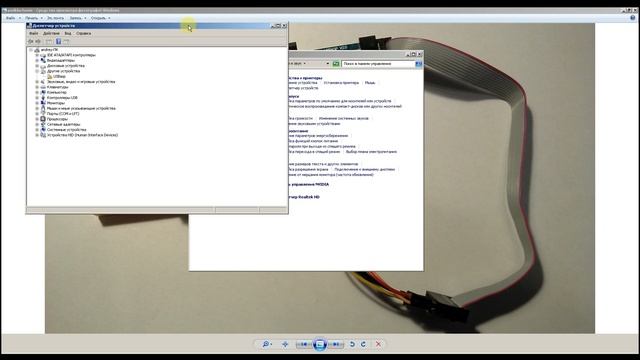The image size is (640, 360).
Task: Select Мыши и иные указывающие устройства row
Action: (x=81, y=109)
